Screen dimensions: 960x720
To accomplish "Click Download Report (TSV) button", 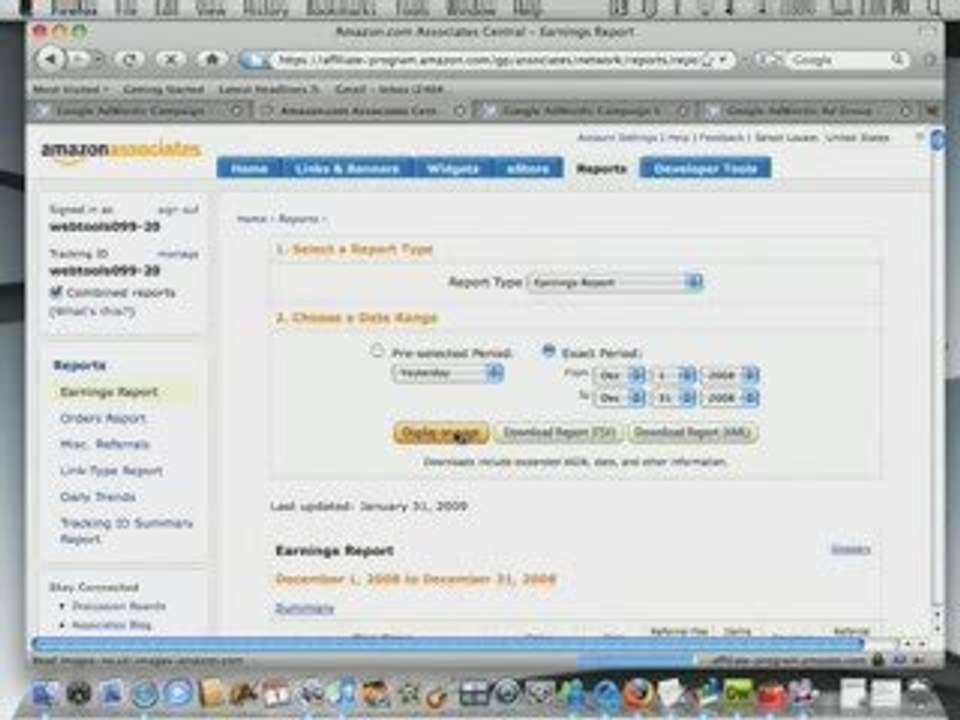I will tap(558, 432).
